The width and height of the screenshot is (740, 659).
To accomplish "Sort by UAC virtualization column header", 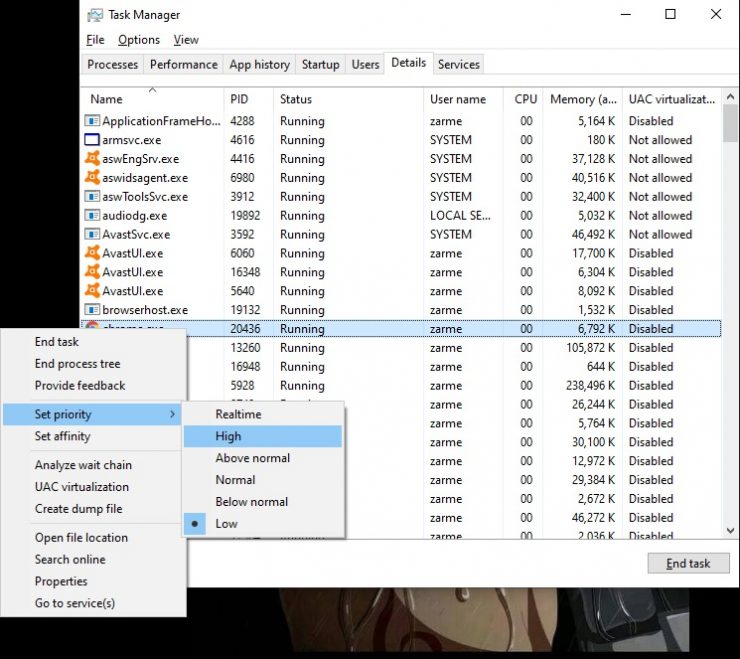I will coord(672,99).
